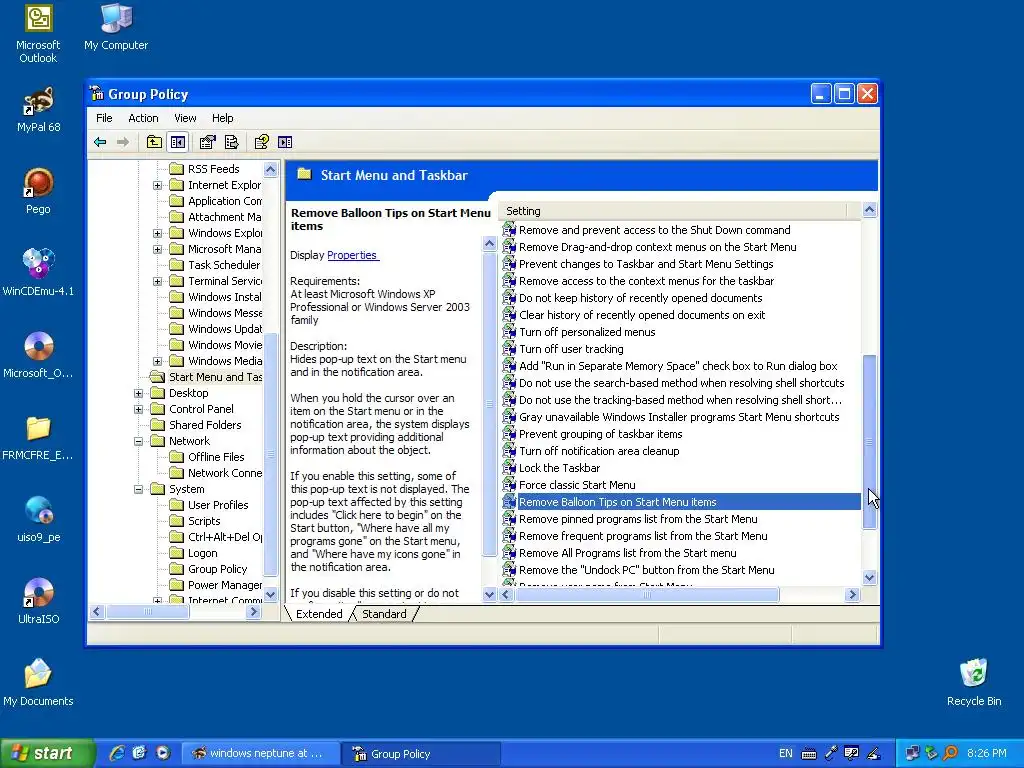The height and width of the screenshot is (768, 1024).
Task: Click the Setting column header
Action: 673,211
